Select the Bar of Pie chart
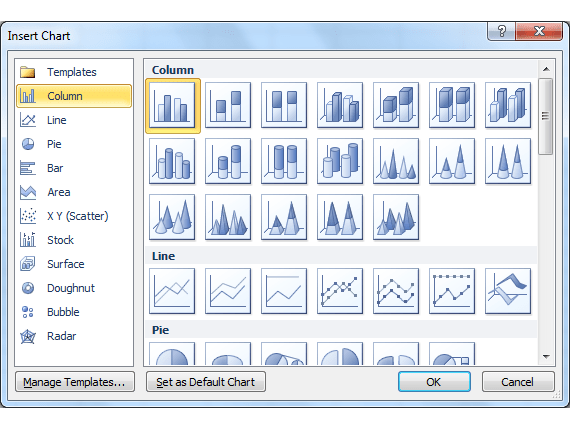This screenshot has height=429, width=570. tap(452, 354)
